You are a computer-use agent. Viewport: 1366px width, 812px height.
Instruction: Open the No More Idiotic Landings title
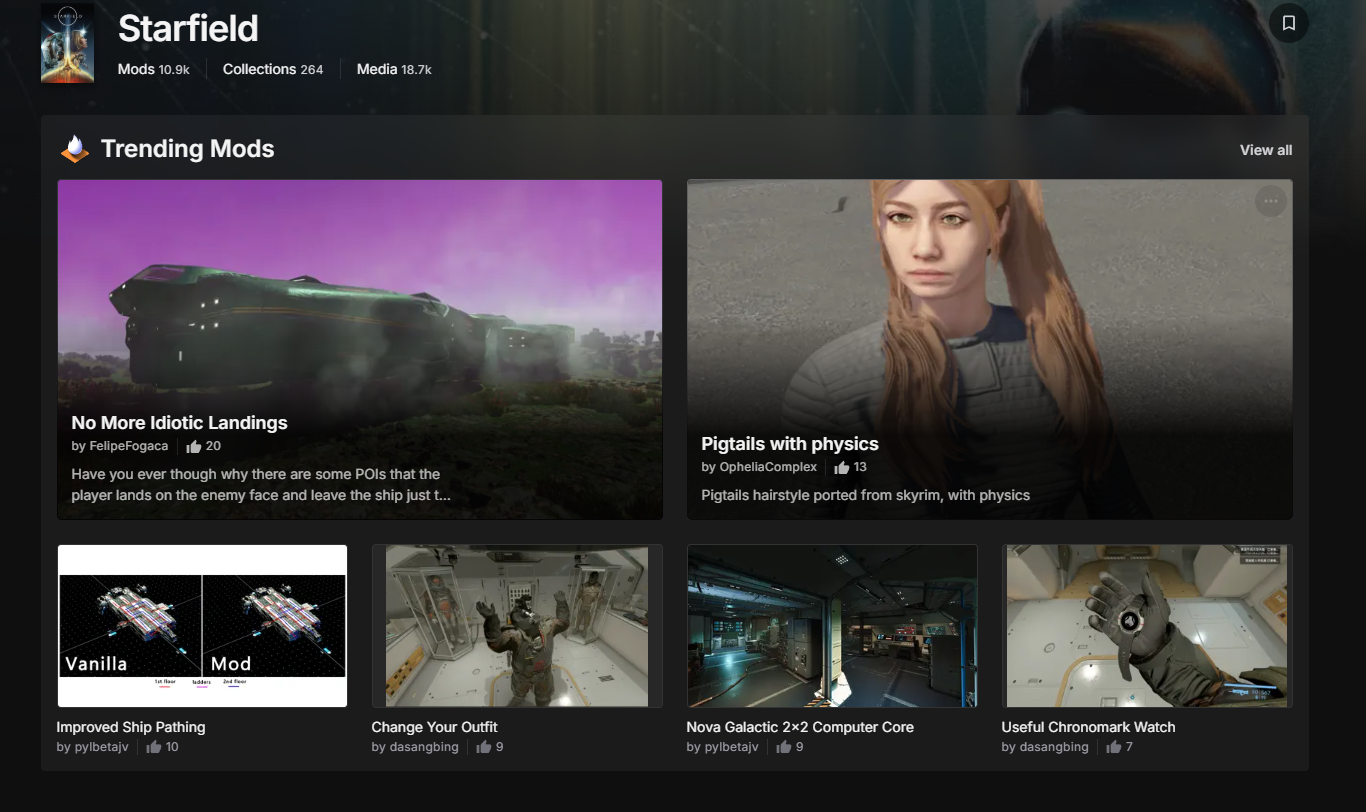click(179, 422)
